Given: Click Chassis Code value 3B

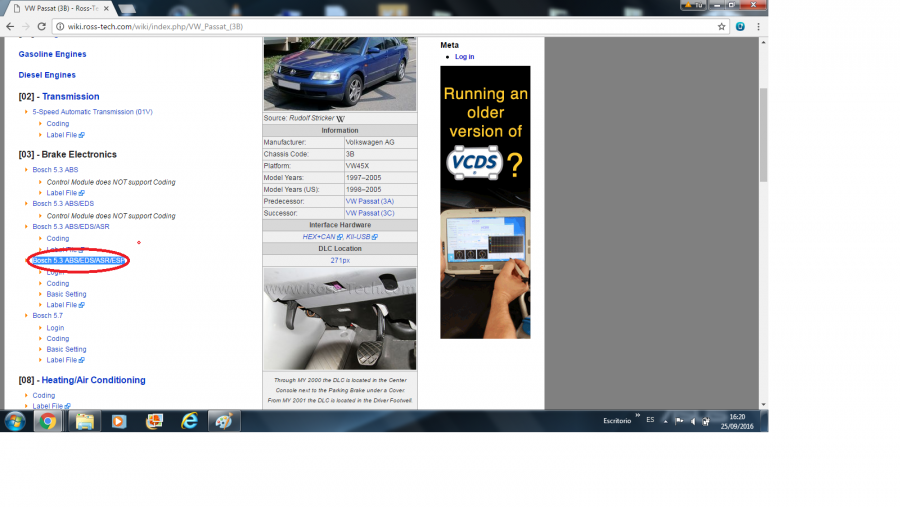Looking at the screenshot, I should (x=350, y=154).
